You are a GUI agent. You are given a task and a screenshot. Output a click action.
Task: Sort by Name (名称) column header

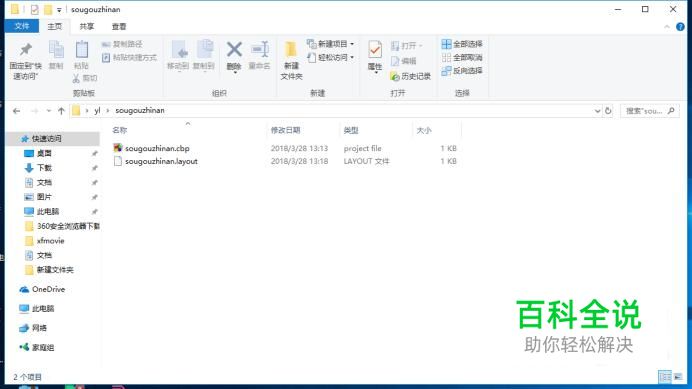point(120,130)
